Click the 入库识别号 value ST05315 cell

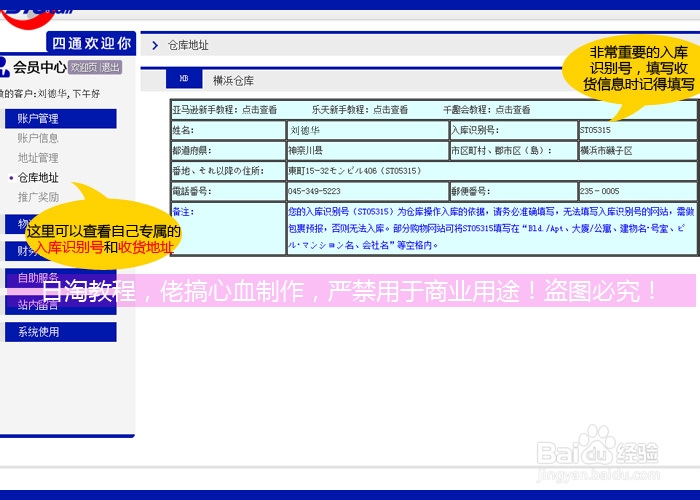637,130
